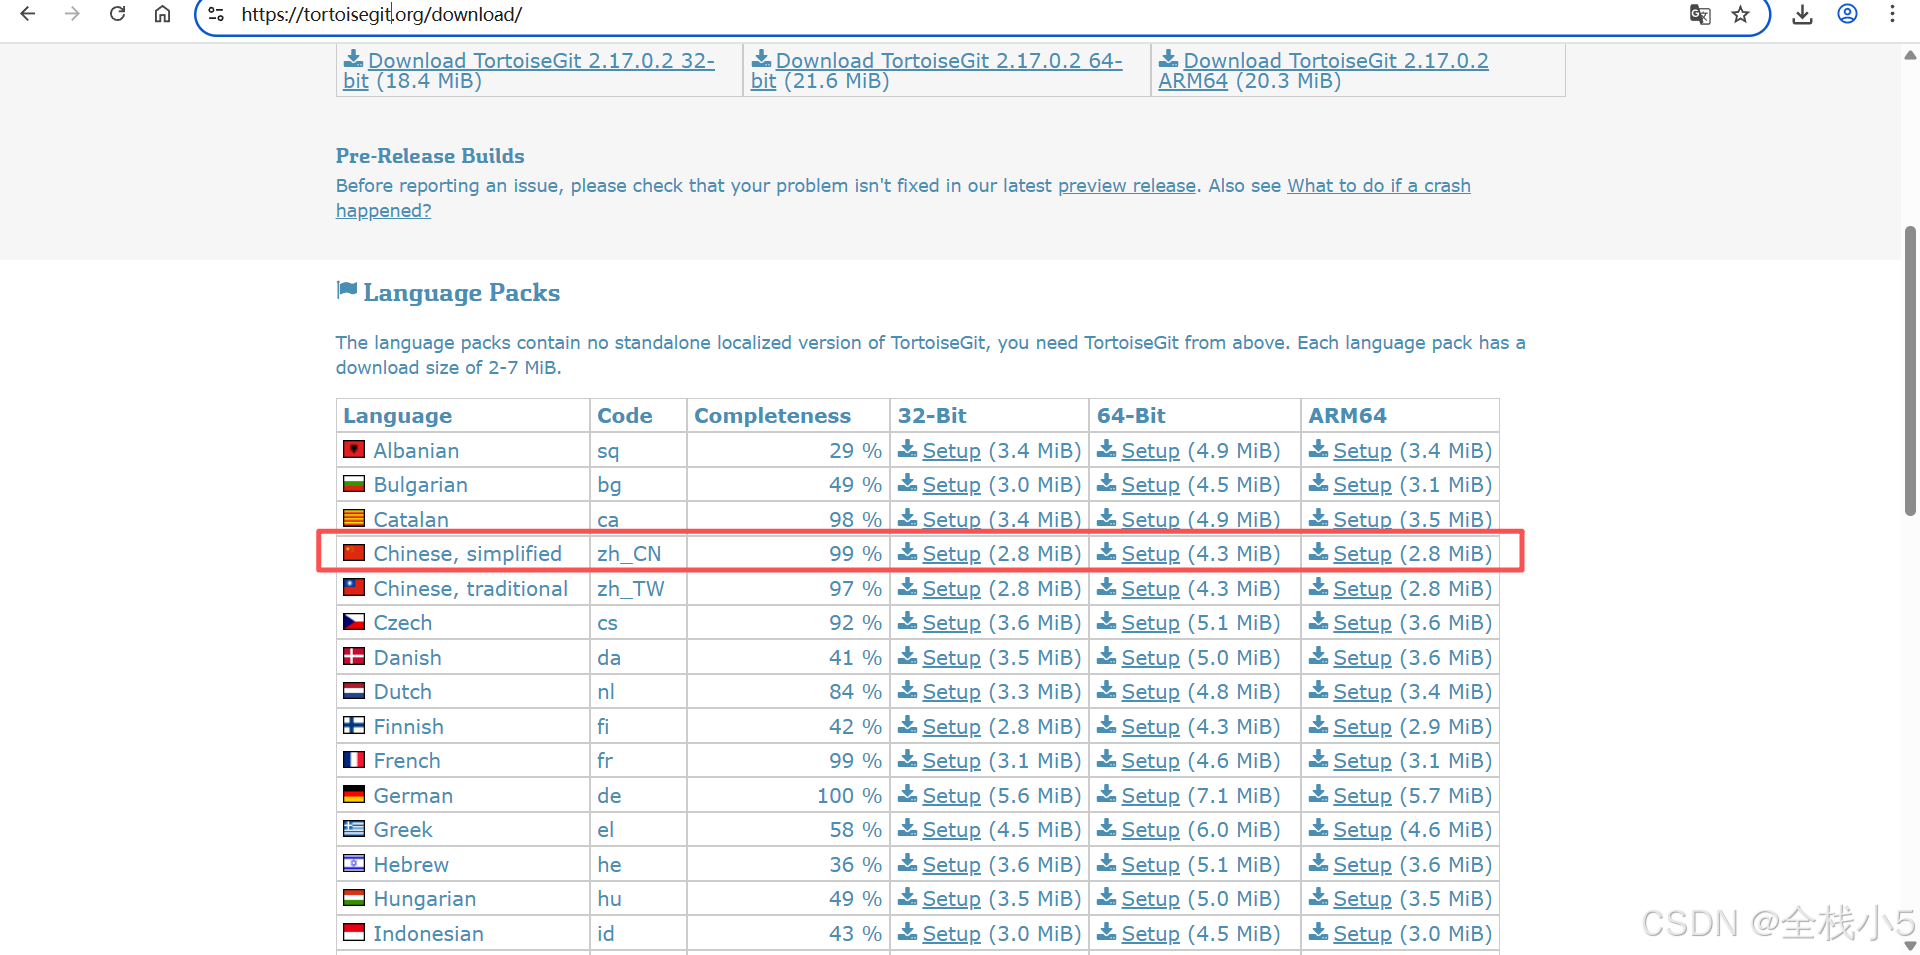Click the Indonesian flag icon
The image size is (1920, 955).
tap(354, 932)
